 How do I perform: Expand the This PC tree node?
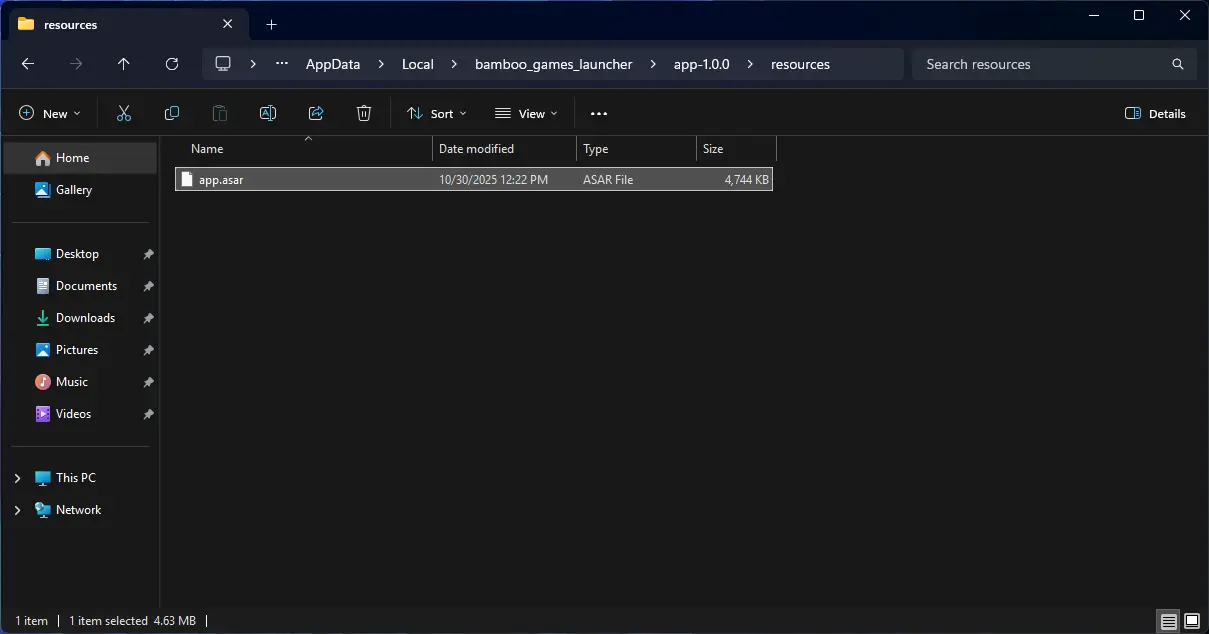[x=17, y=478]
